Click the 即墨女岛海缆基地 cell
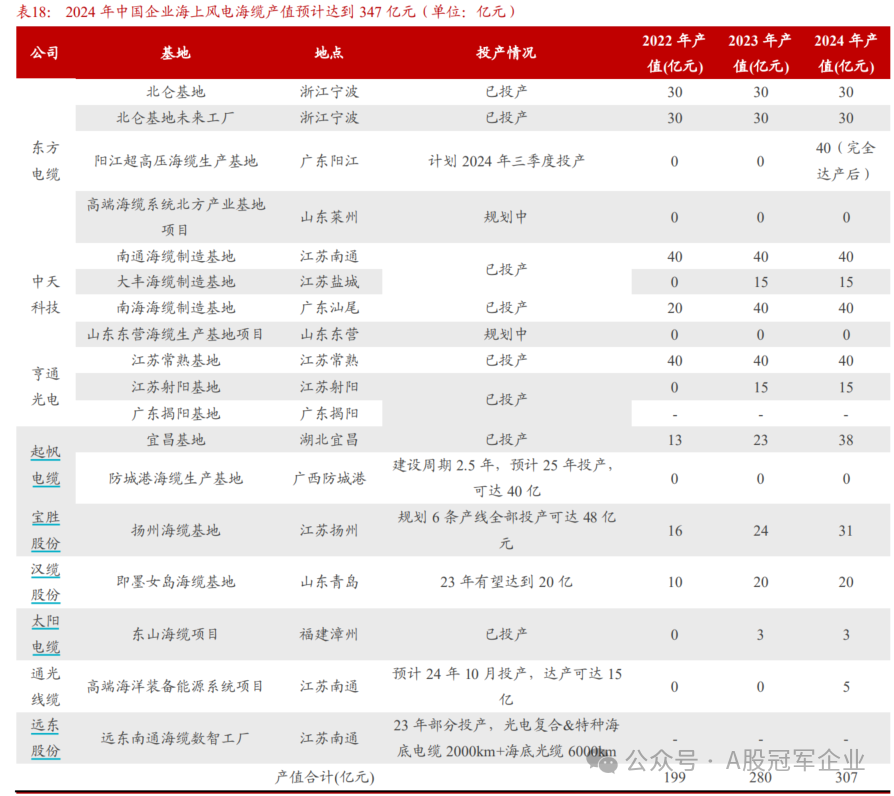The width and height of the screenshot is (894, 796). coord(176,582)
